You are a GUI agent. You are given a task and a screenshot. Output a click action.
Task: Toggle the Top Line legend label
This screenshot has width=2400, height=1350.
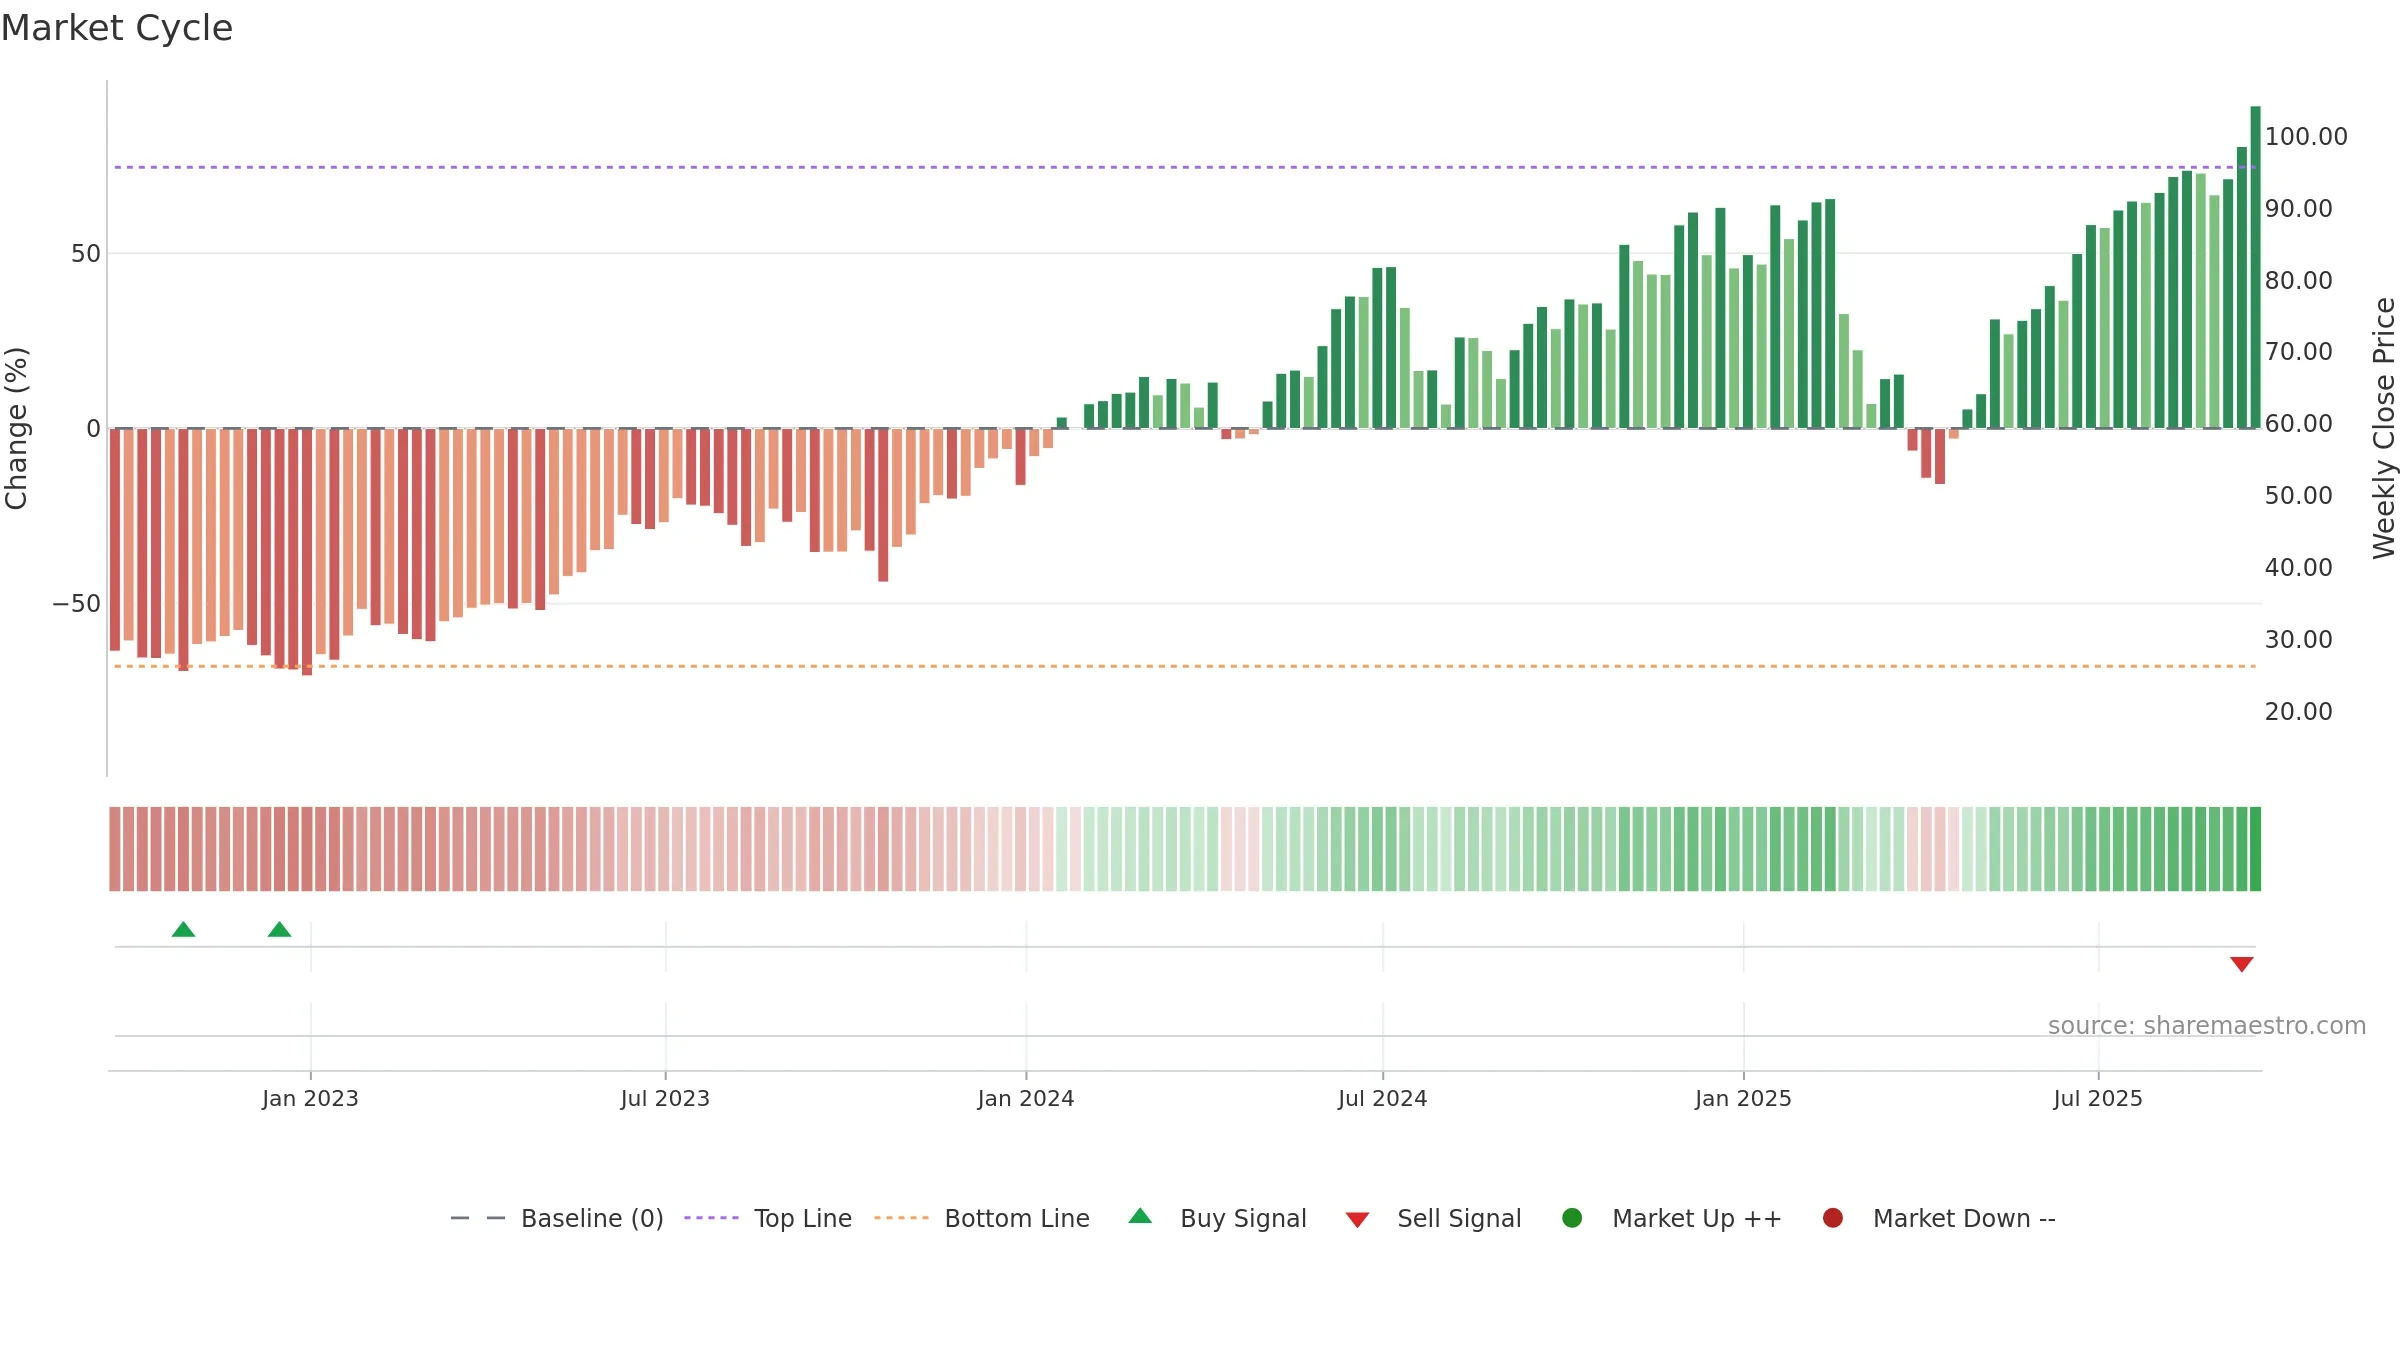click(803, 1218)
